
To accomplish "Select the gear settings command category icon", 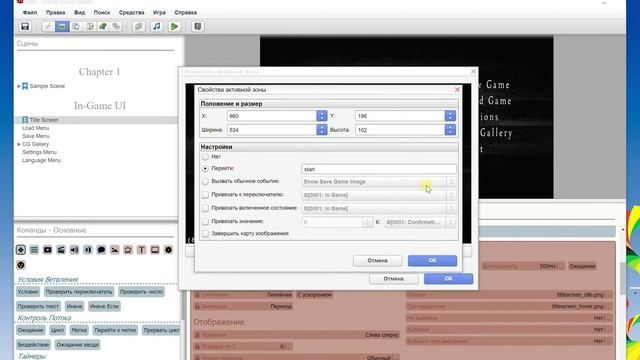I will coord(169,250).
